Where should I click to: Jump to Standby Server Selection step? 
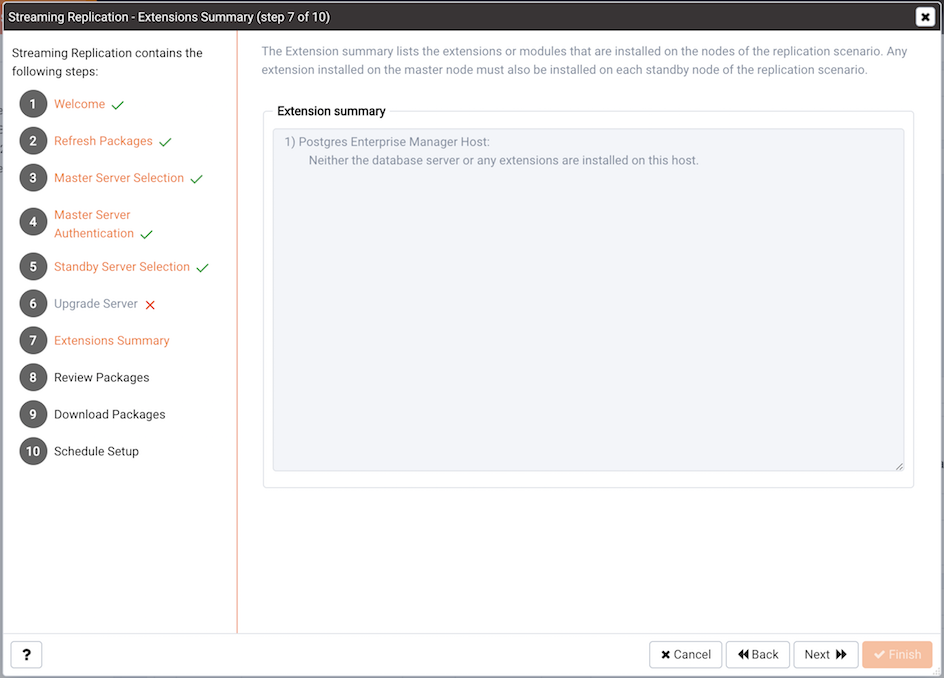[x=122, y=267]
